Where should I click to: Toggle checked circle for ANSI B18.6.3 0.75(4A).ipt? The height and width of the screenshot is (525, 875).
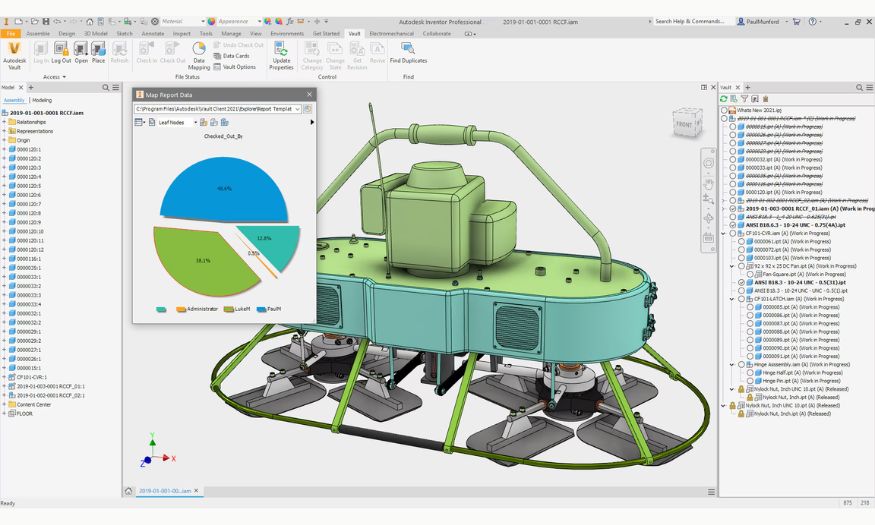point(733,225)
